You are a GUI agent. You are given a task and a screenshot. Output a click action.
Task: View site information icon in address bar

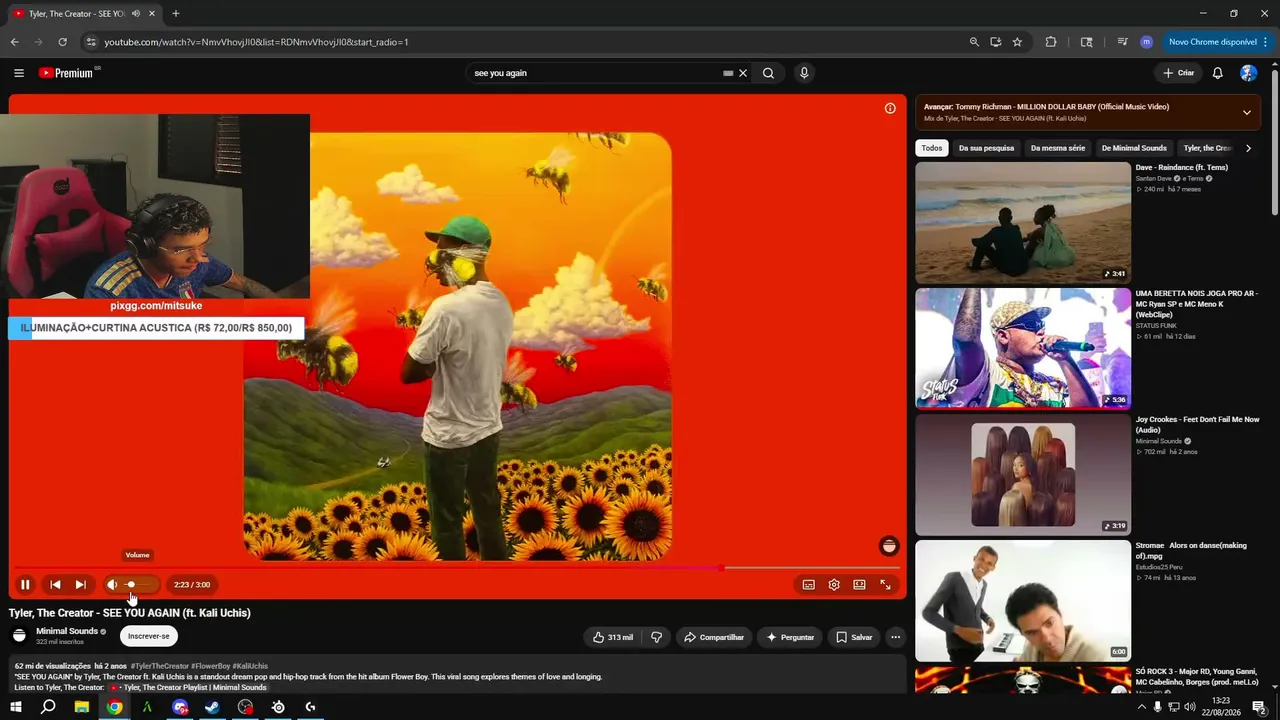[91, 42]
